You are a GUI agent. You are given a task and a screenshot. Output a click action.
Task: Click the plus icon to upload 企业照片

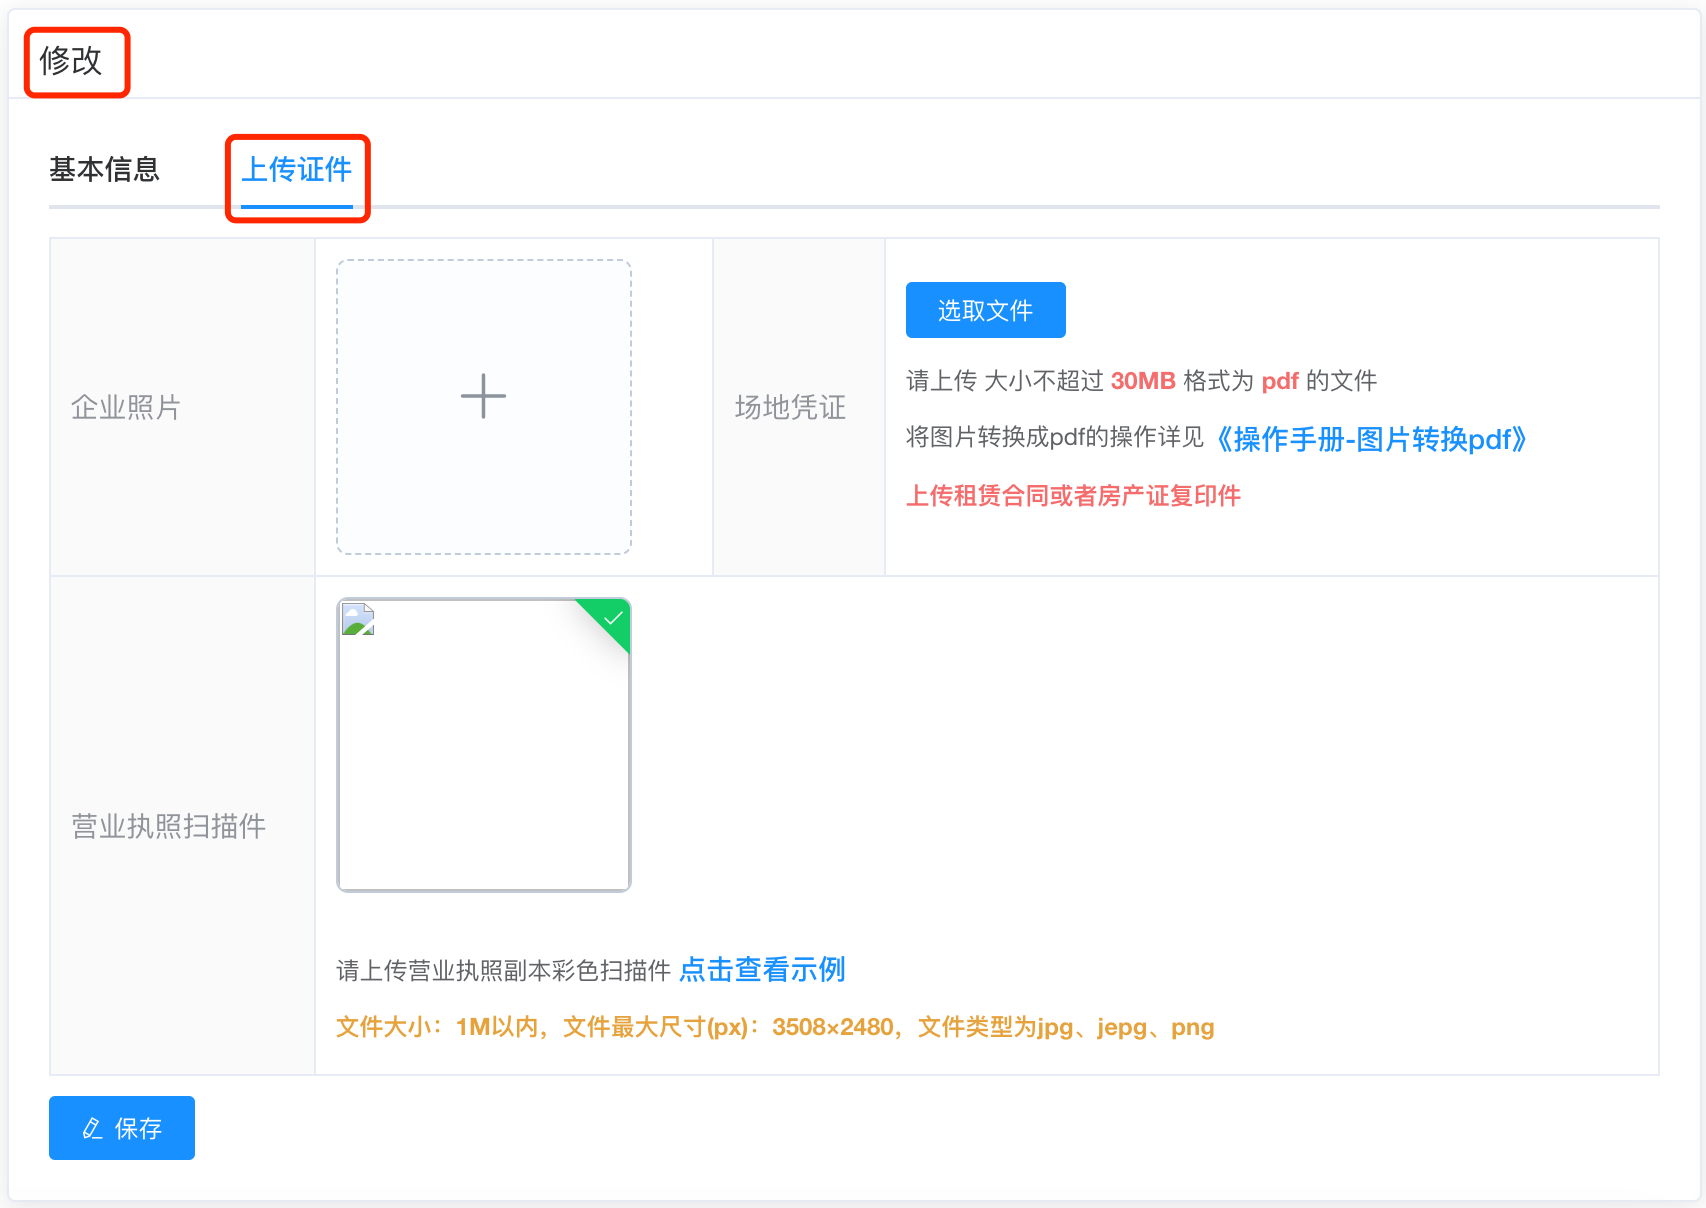pos(483,396)
